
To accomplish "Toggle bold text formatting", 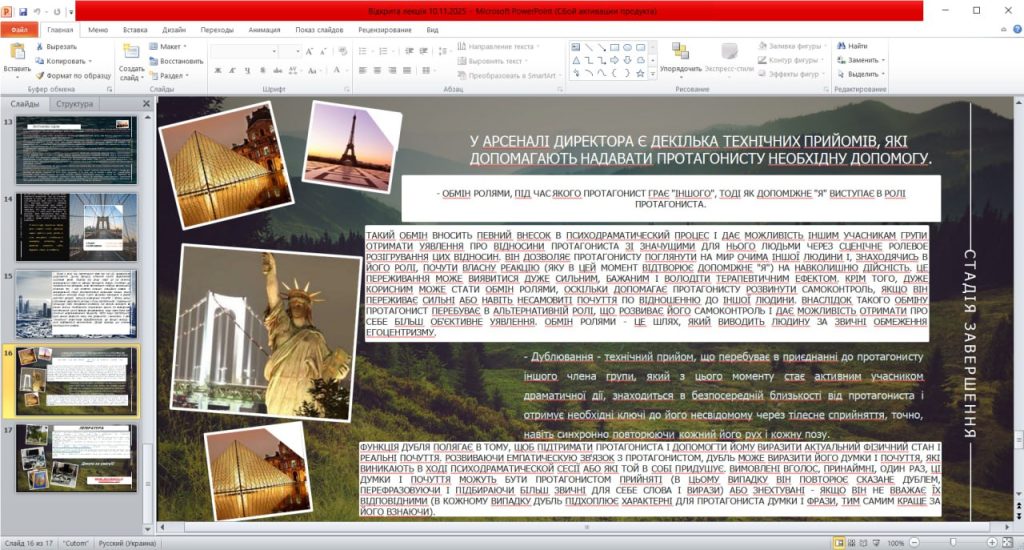I will click(x=217, y=71).
